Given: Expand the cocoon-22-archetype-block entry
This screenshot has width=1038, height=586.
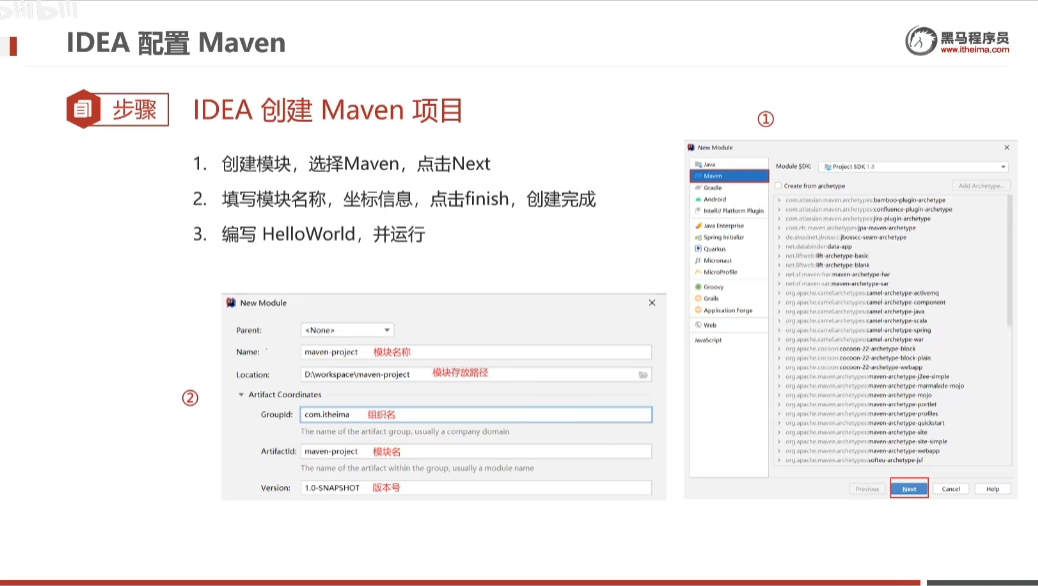Looking at the screenshot, I should pyautogui.click(x=779, y=348).
